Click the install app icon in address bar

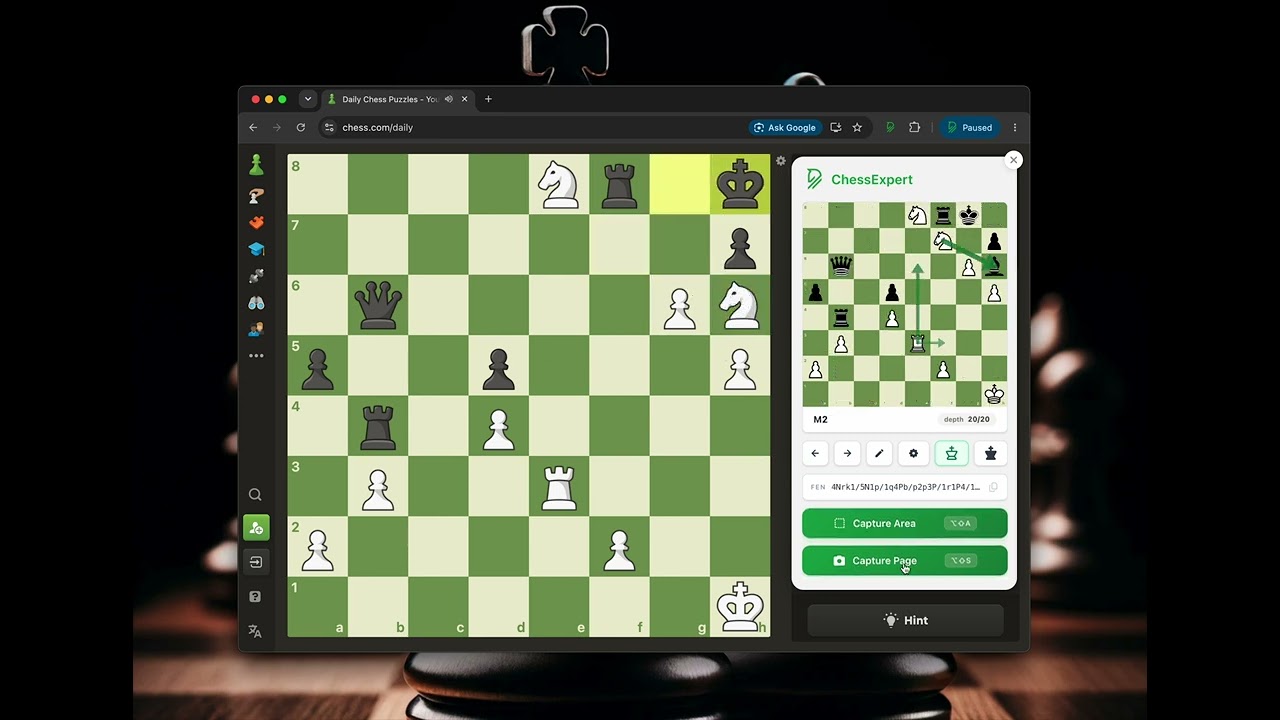836,127
